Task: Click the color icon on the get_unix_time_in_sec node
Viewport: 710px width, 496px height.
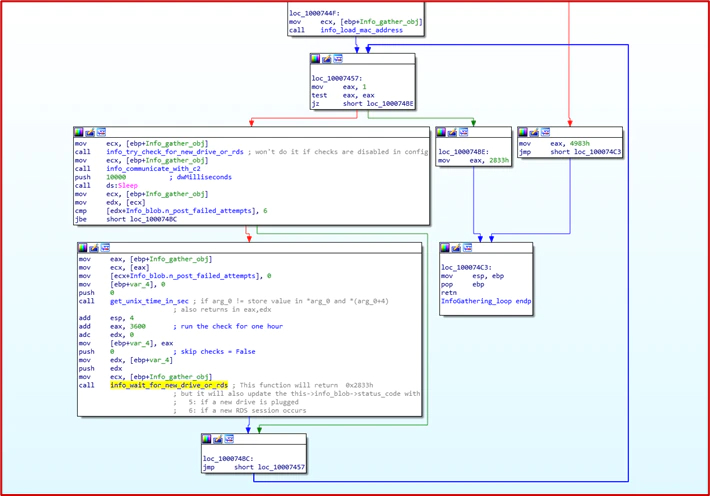Action: [82, 247]
